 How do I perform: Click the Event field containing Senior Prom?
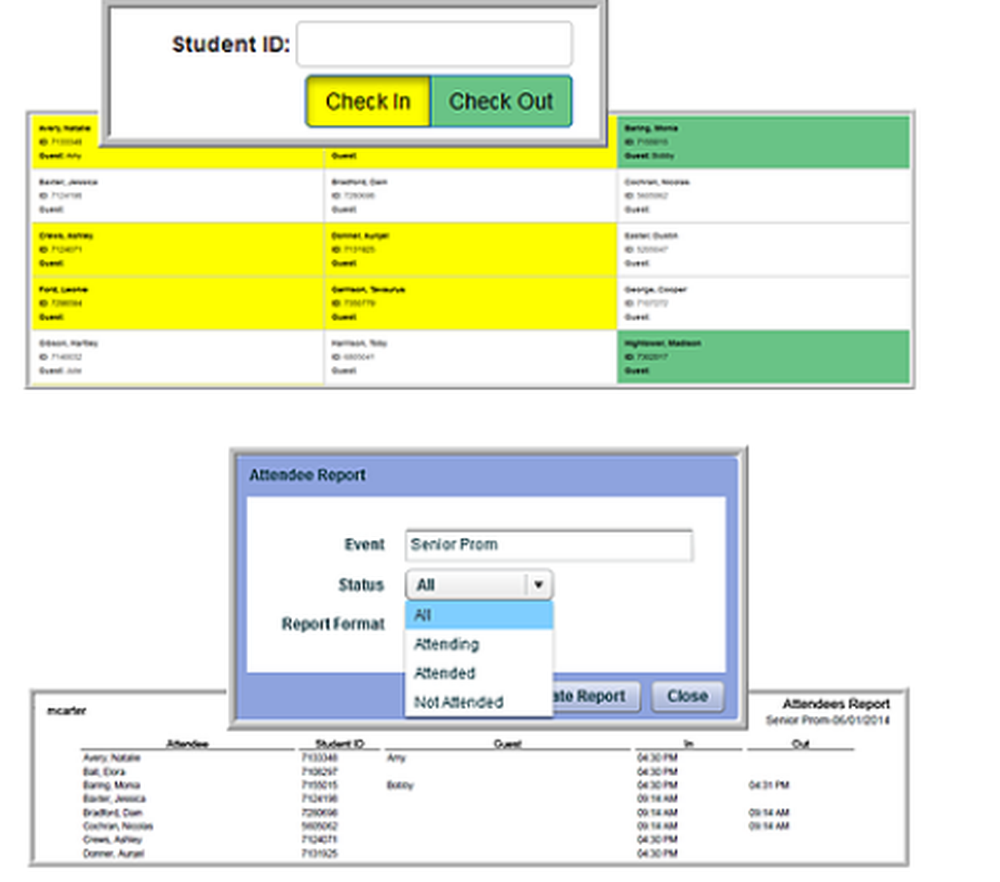(549, 545)
